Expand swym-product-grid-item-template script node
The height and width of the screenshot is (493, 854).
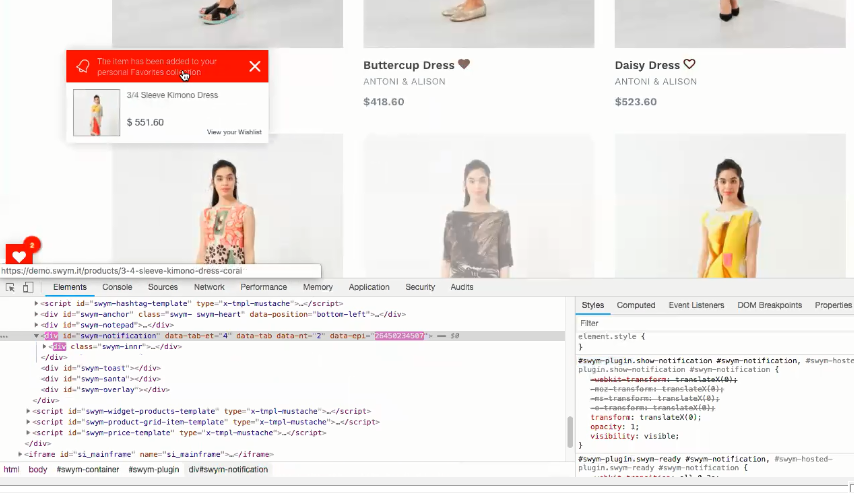click(28, 422)
